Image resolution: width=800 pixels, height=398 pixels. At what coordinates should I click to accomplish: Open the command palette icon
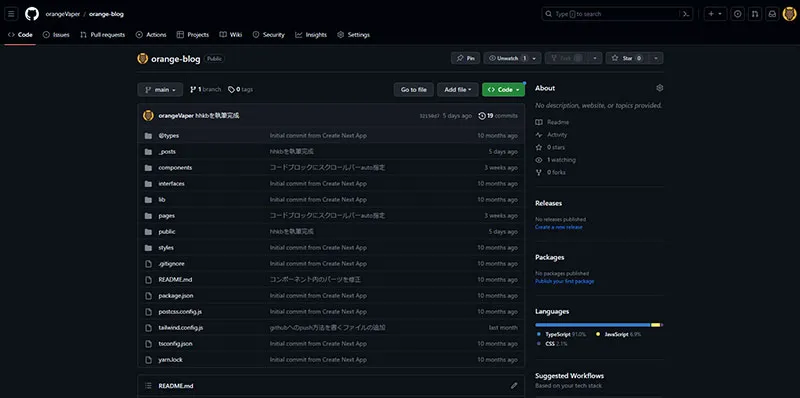click(687, 14)
